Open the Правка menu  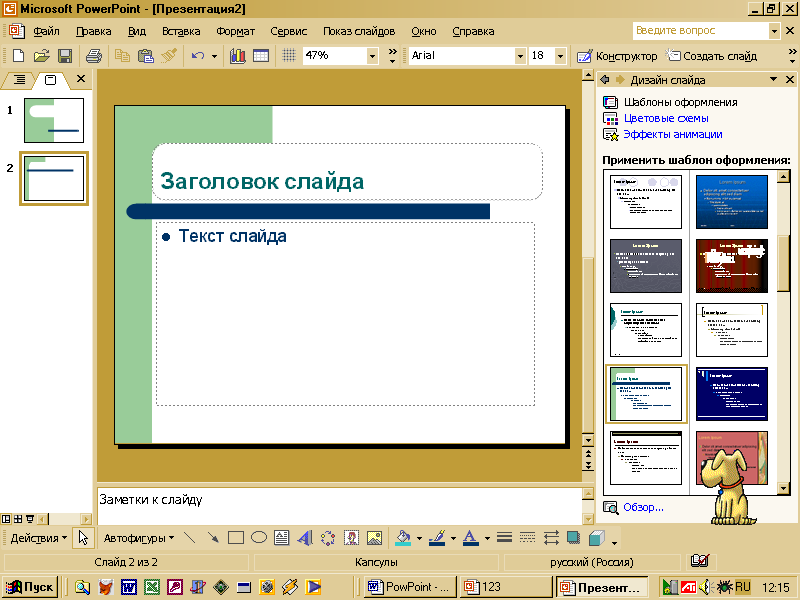click(93, 31)
